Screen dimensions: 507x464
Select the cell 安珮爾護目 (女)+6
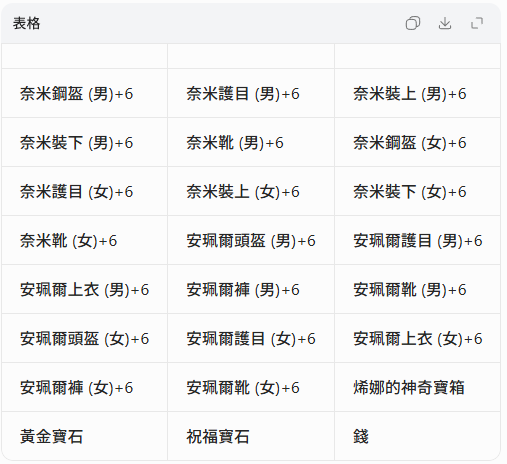[x=251, y=338]
